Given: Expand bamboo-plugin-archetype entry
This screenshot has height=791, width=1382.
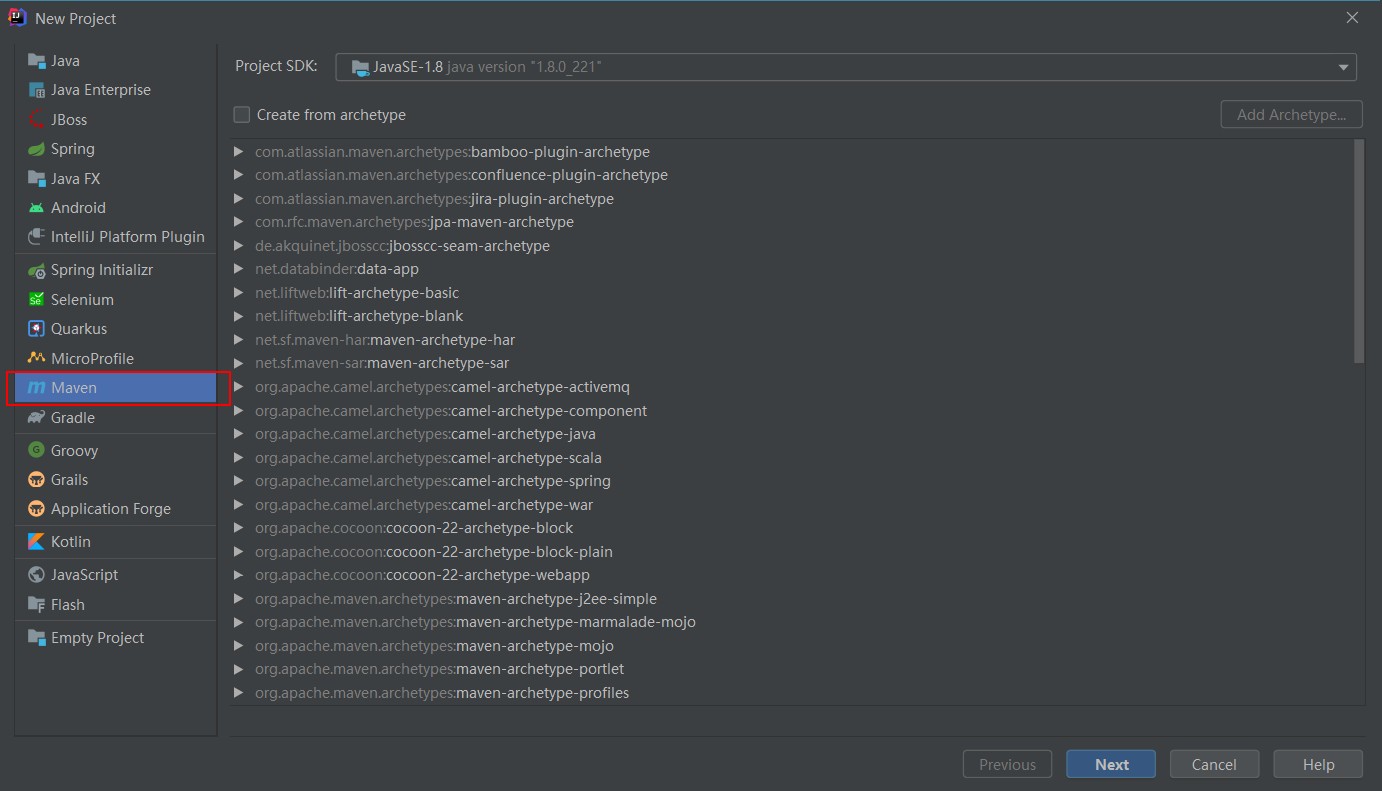Looking at the screenshot, I should (239, 152).
